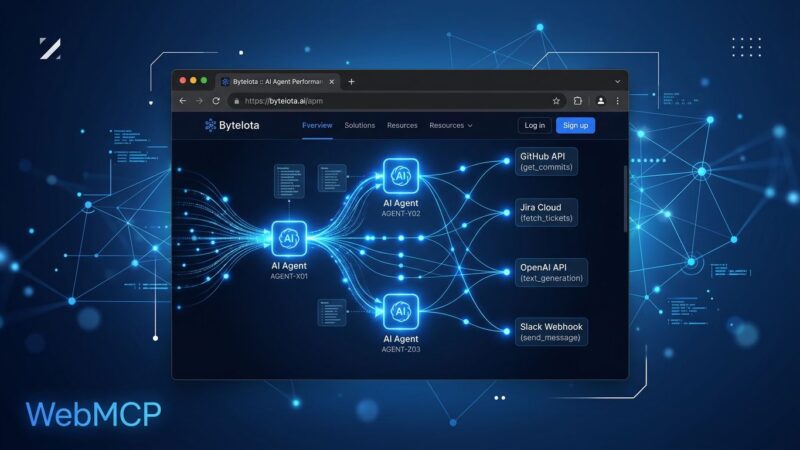This screenshot has height=450, width=800.
Task: Click the AGENT-Y02 label text
Action: tap(401, 213)
